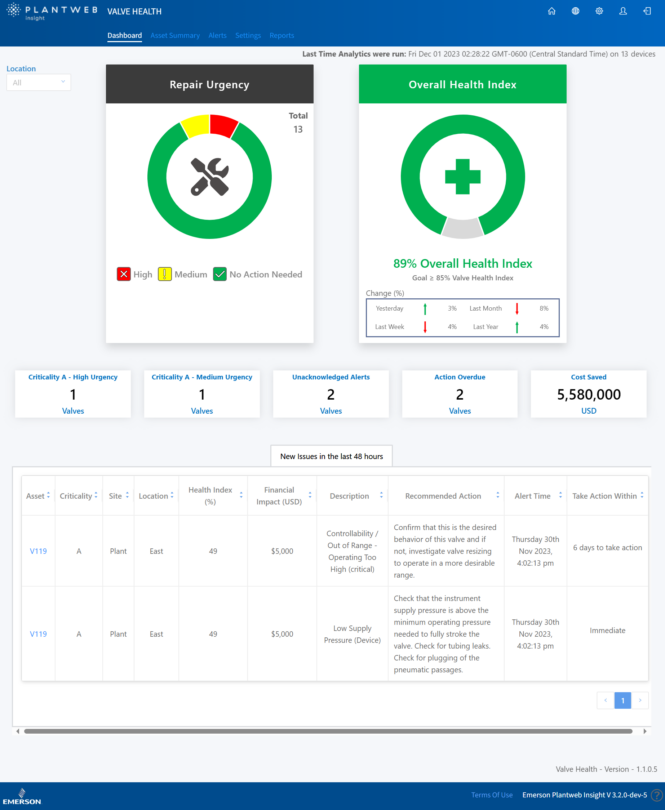Click the Last Year green up arrow

tap(517, 327)
